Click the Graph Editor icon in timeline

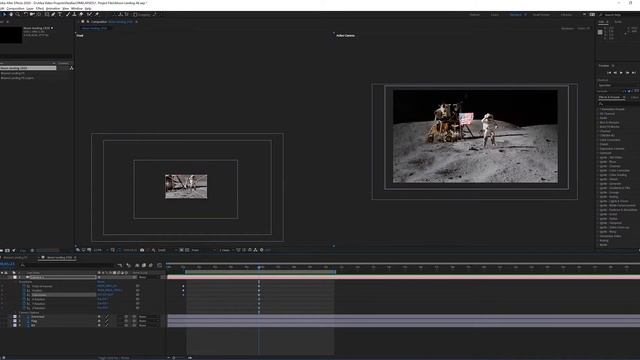click(159, 265)
